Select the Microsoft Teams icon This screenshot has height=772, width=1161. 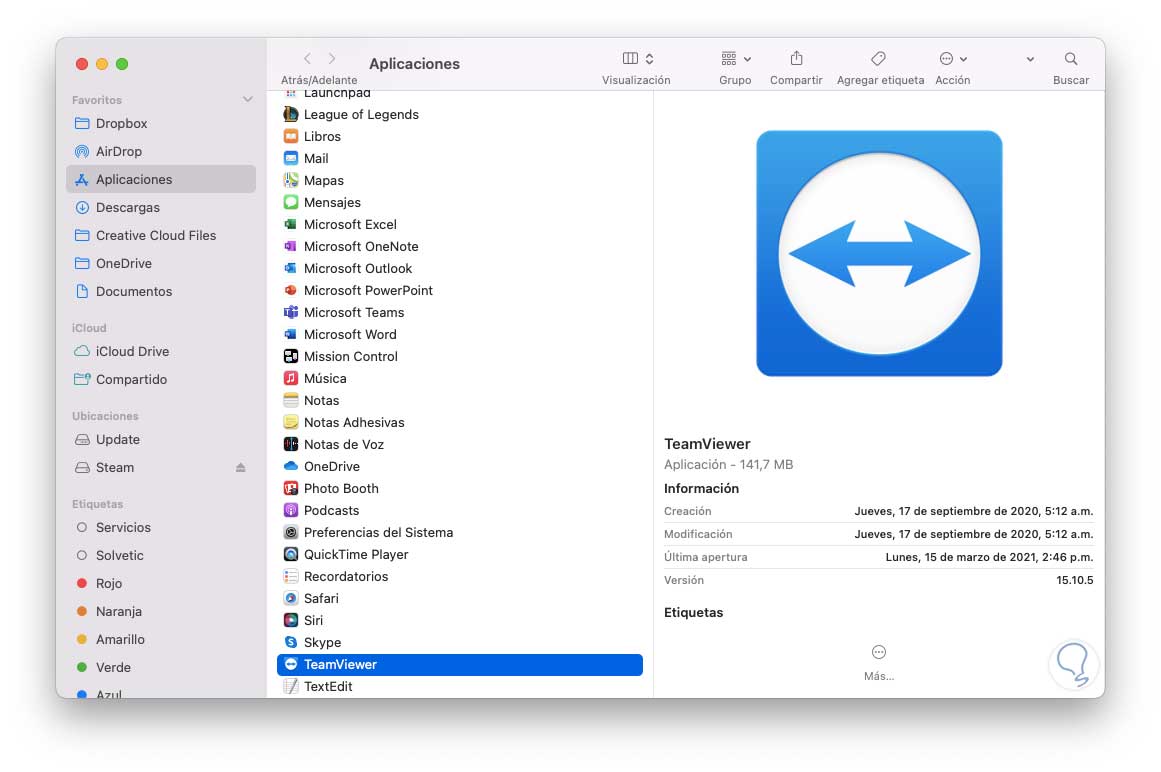(291, 312)
